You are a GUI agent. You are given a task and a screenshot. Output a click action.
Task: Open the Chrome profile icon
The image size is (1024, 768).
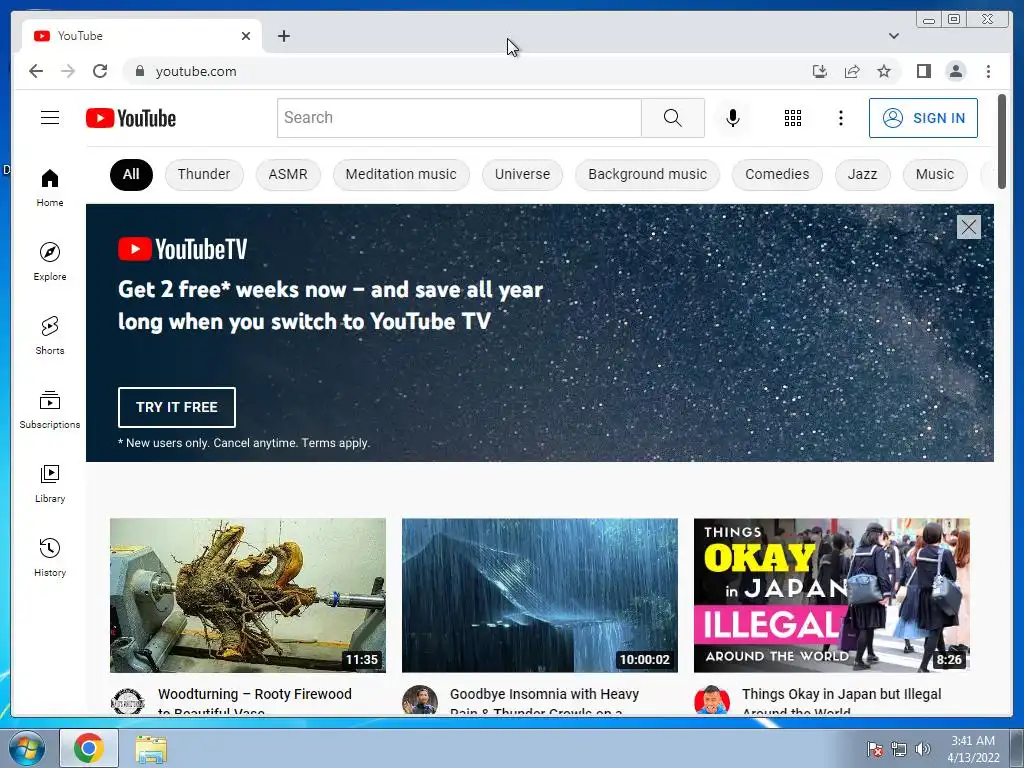955,71
